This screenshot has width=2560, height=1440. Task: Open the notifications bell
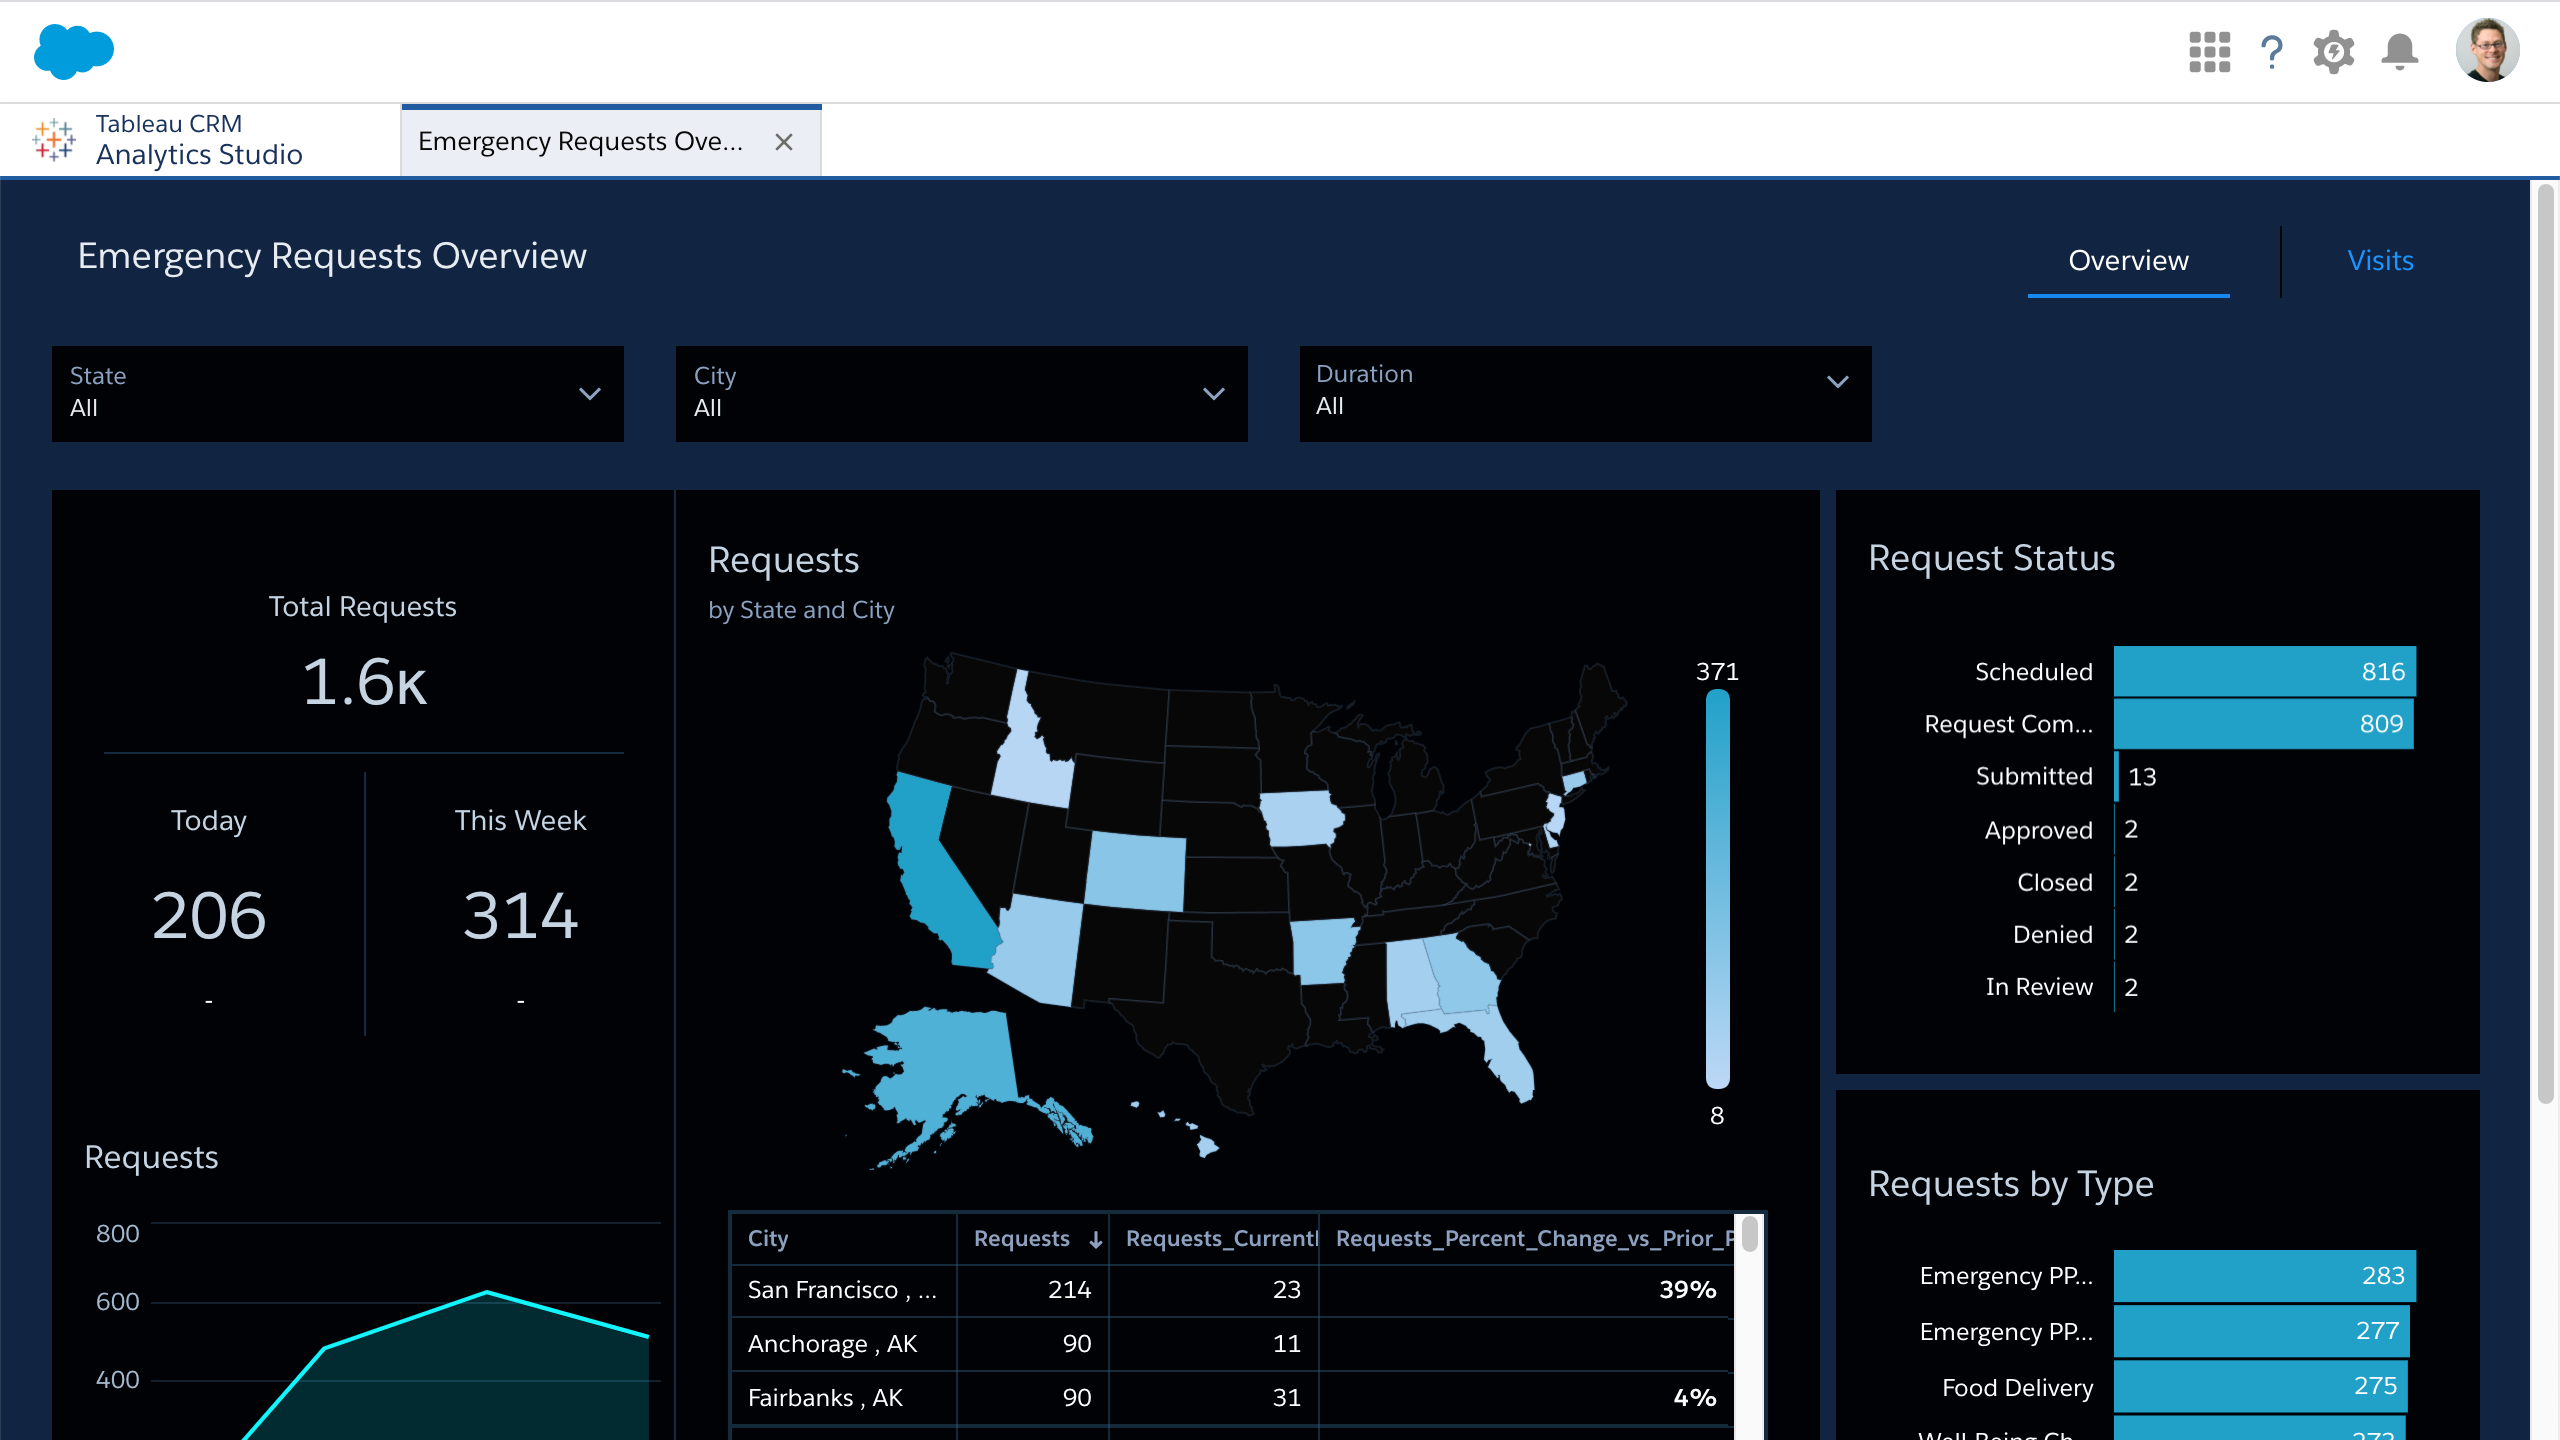tap(2399, 52)
